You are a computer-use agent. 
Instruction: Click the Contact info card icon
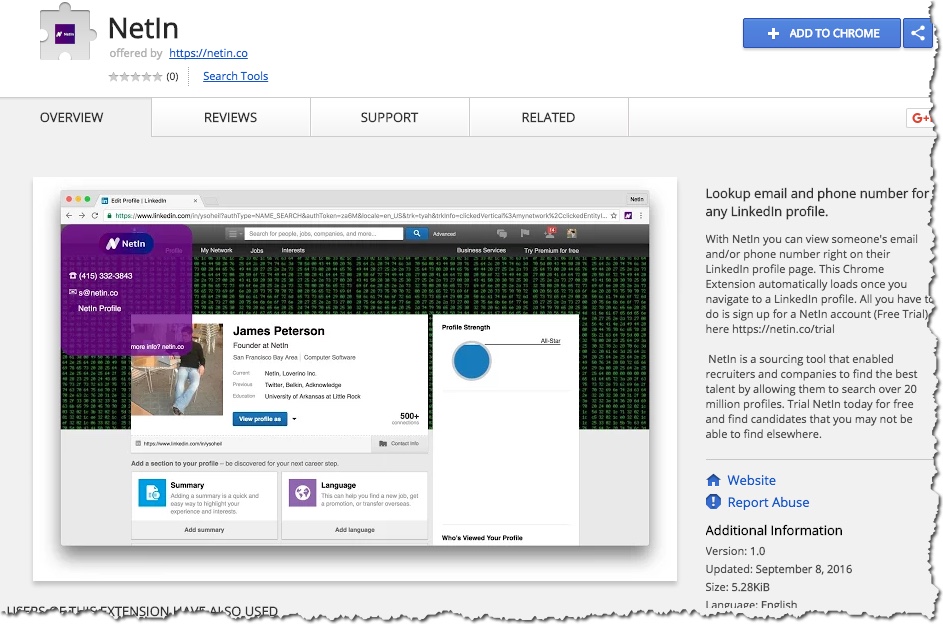tap(384, 443)
